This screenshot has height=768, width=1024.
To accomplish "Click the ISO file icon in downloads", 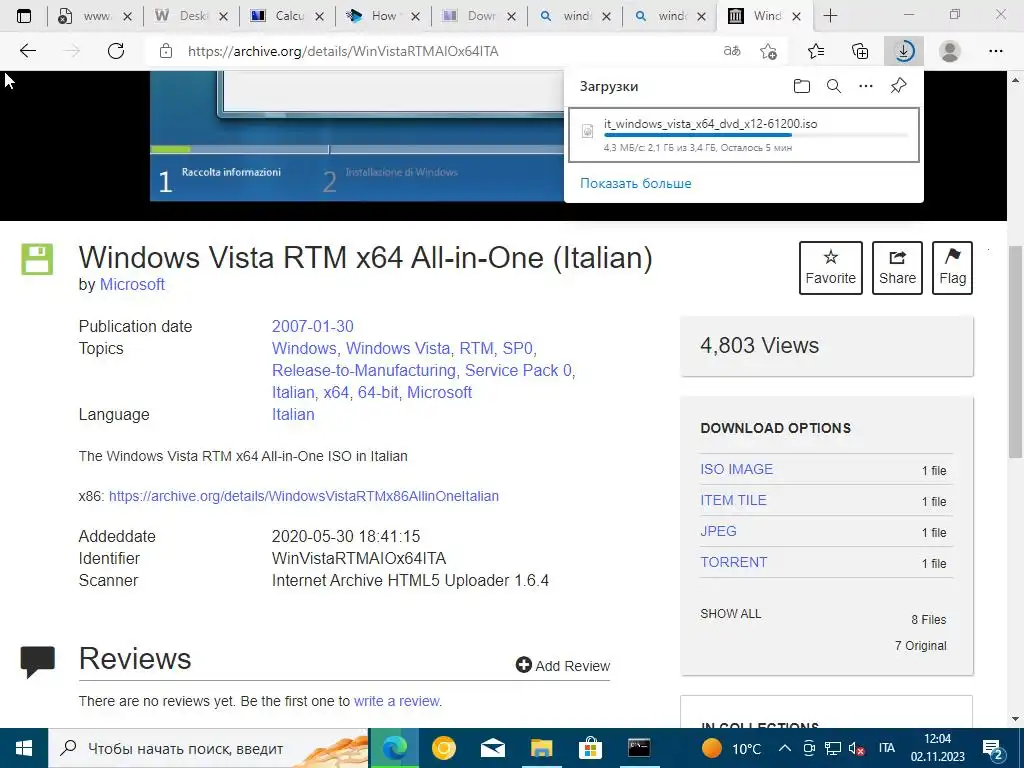I will point(588,131).
